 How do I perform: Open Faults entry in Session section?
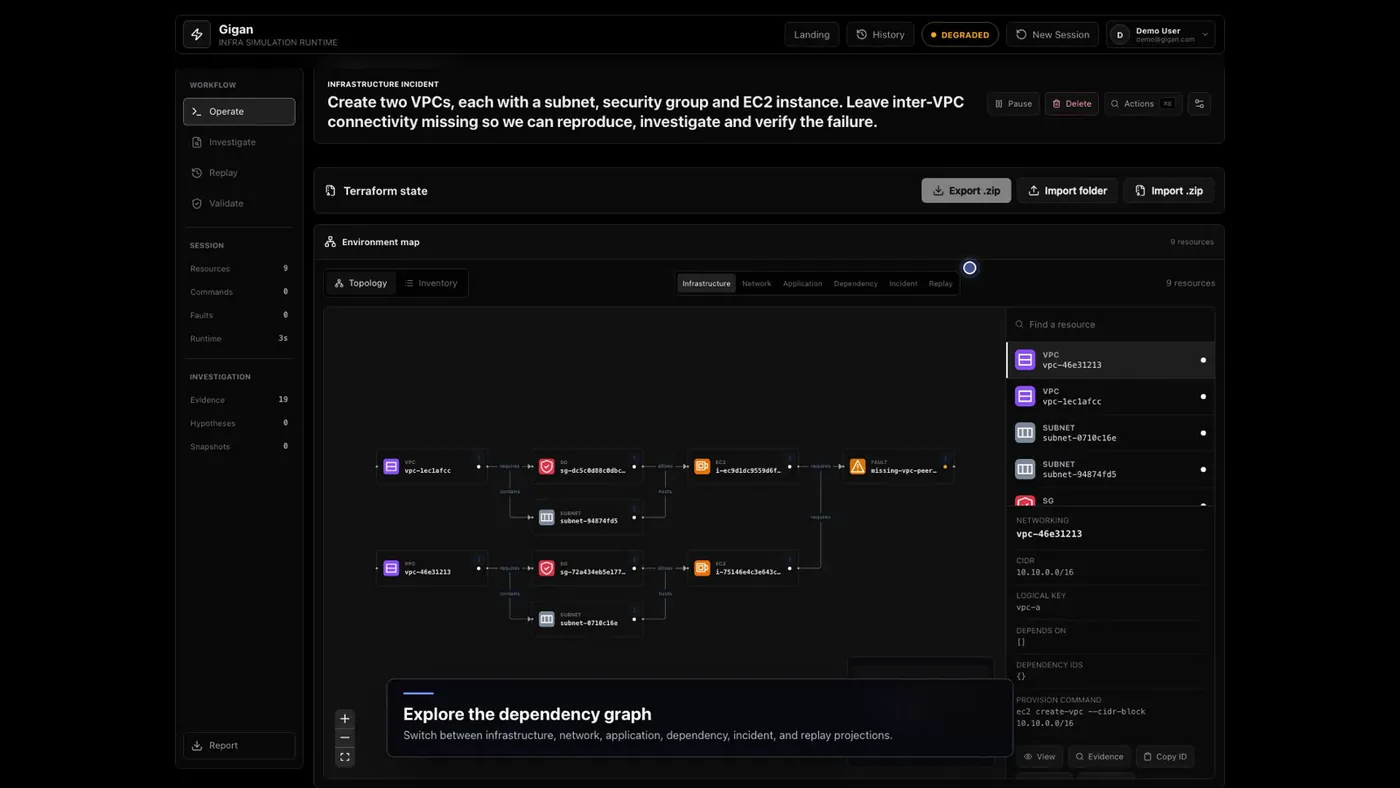coord(239,315)
